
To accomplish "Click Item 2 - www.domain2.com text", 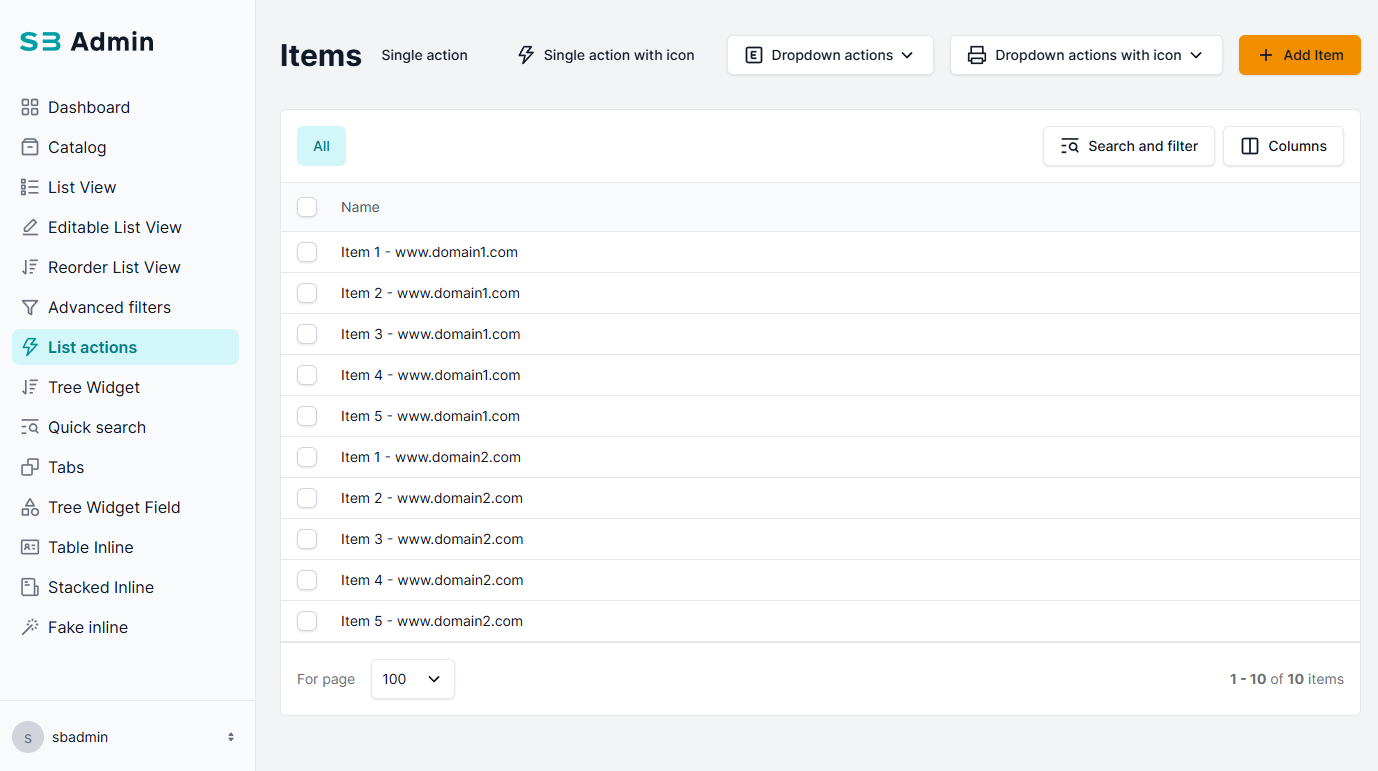I will coord(432,498).
